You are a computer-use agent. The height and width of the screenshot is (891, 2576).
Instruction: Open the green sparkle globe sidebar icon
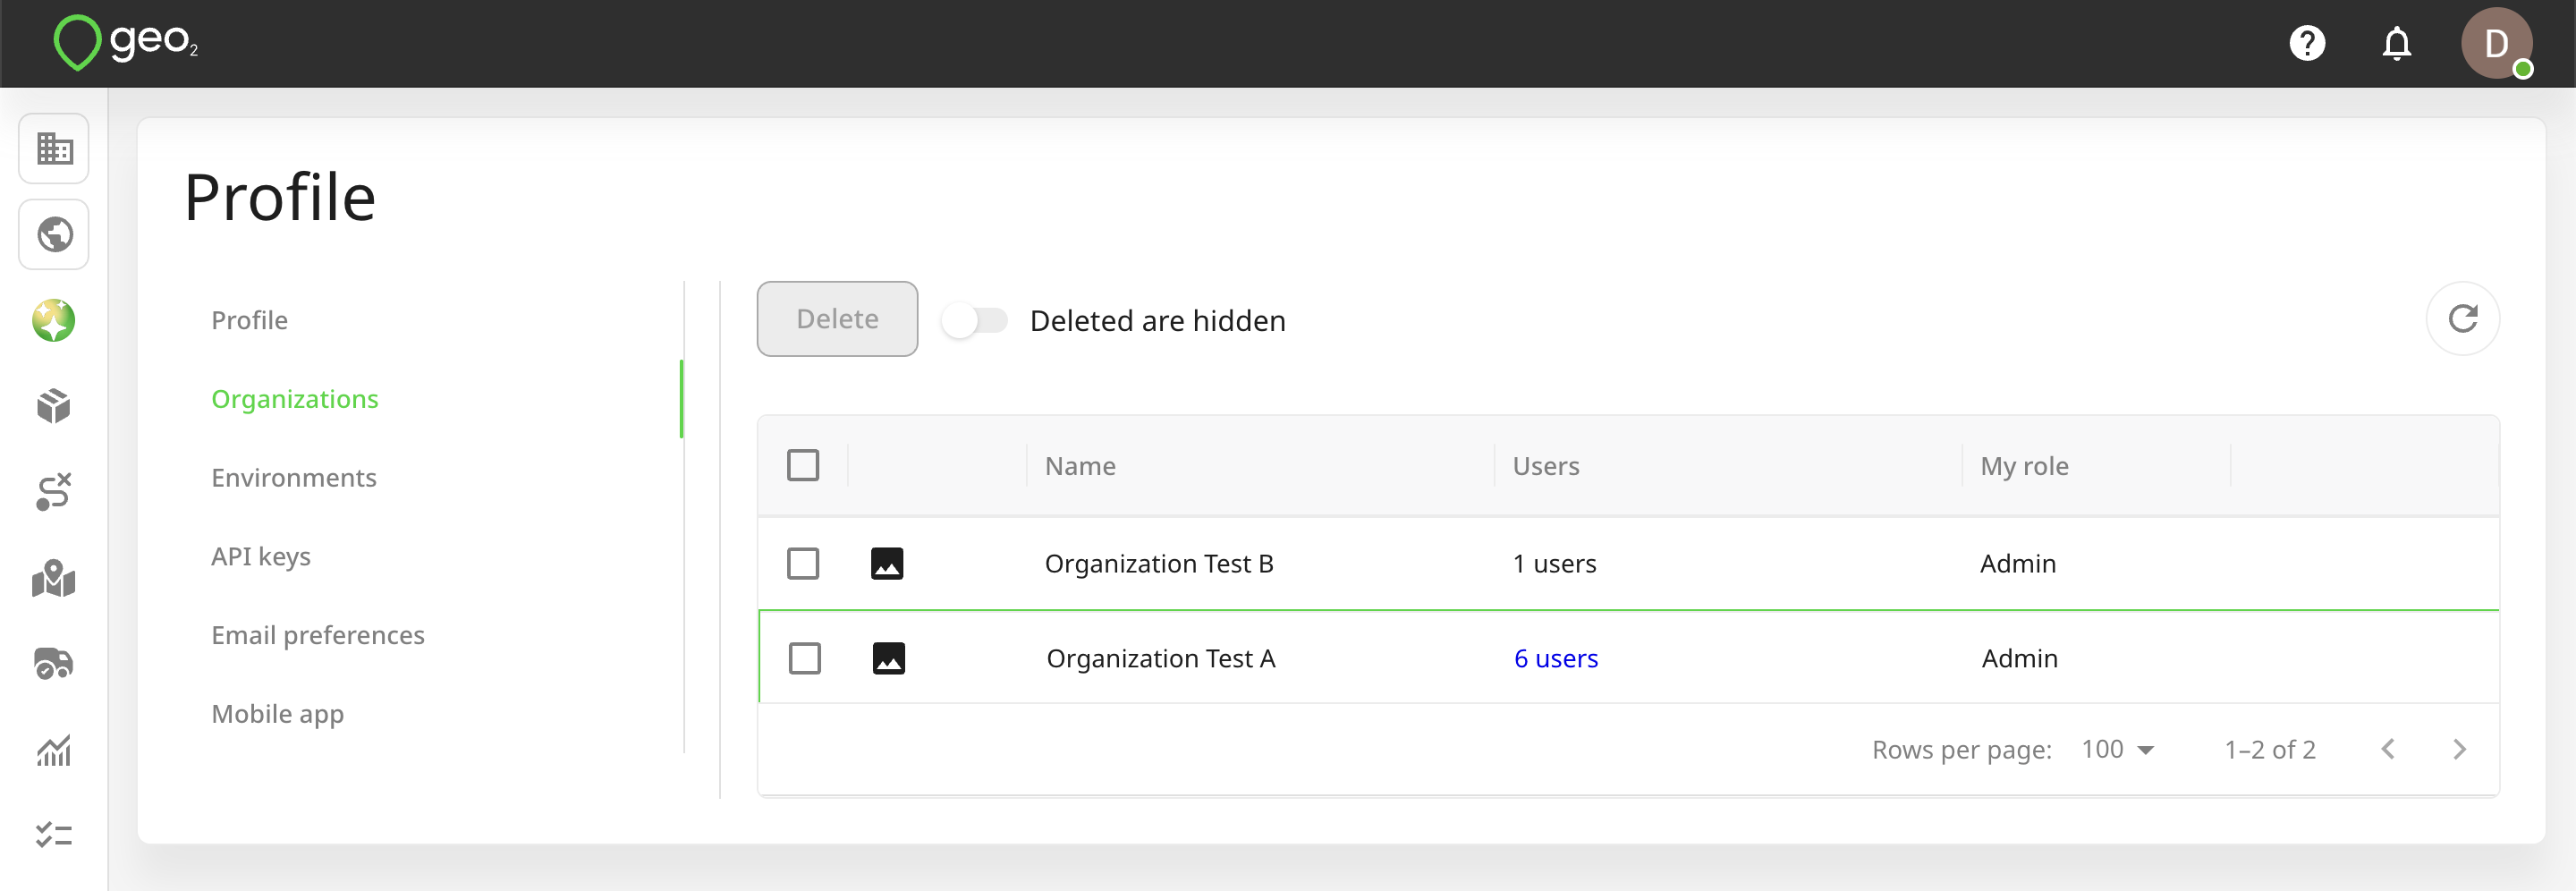point(54,321)
